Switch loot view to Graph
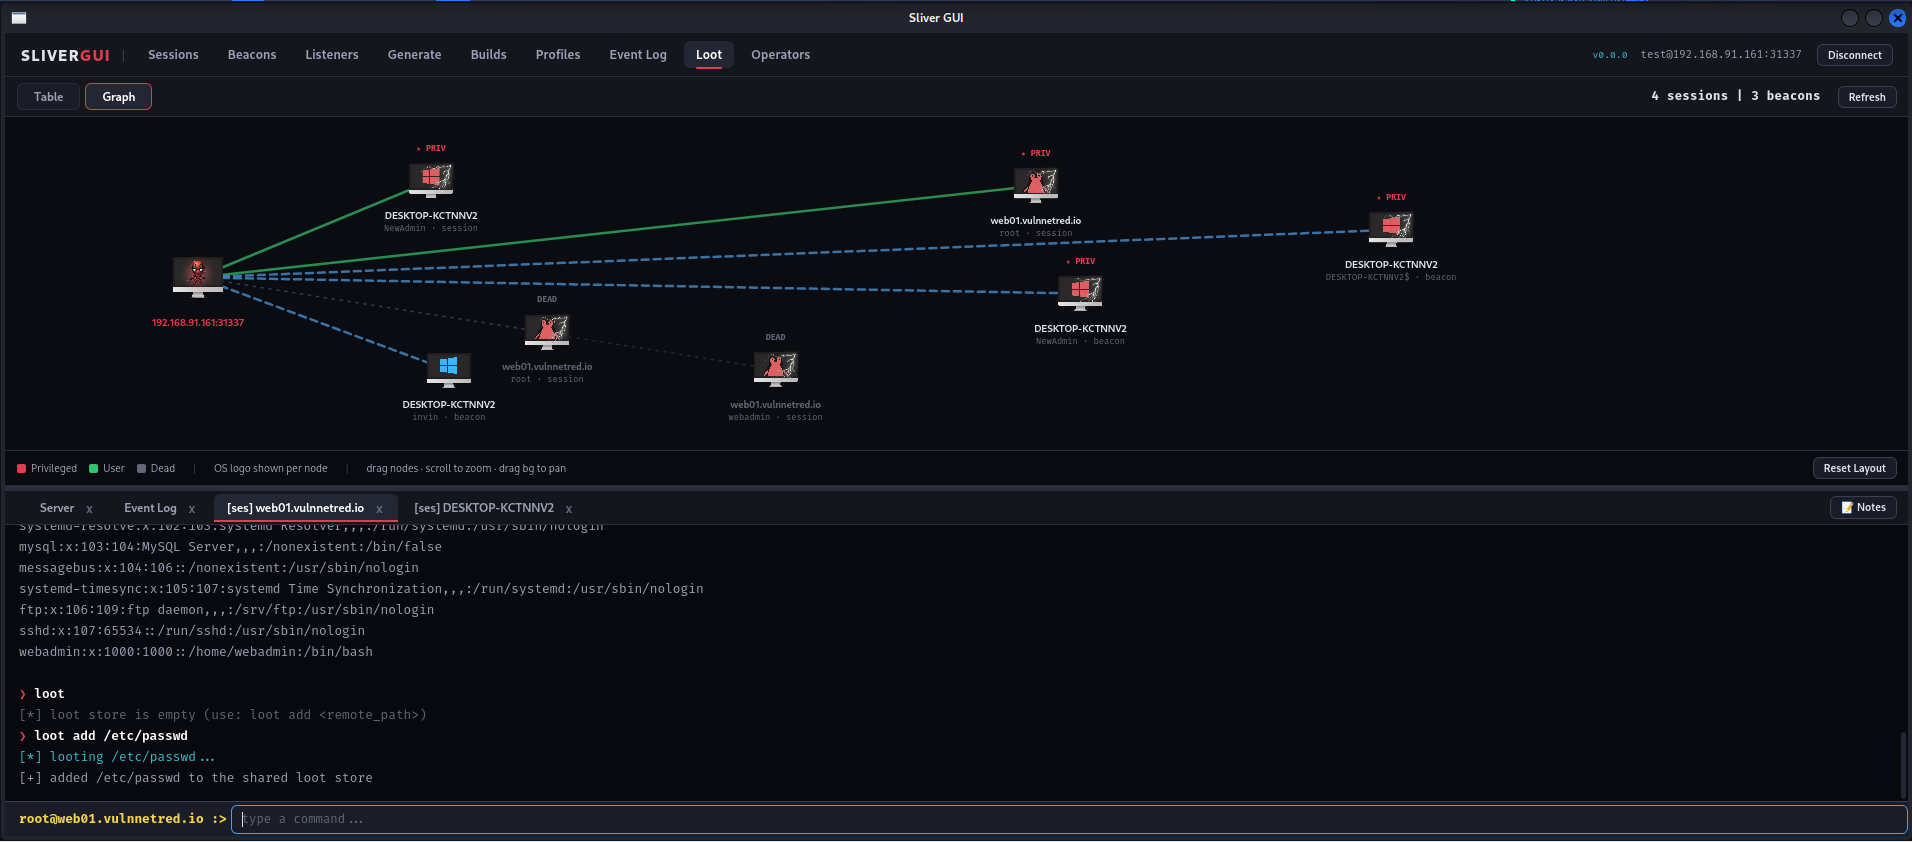The width and height of the screenshot is (1912, 842). click(118, 97)
